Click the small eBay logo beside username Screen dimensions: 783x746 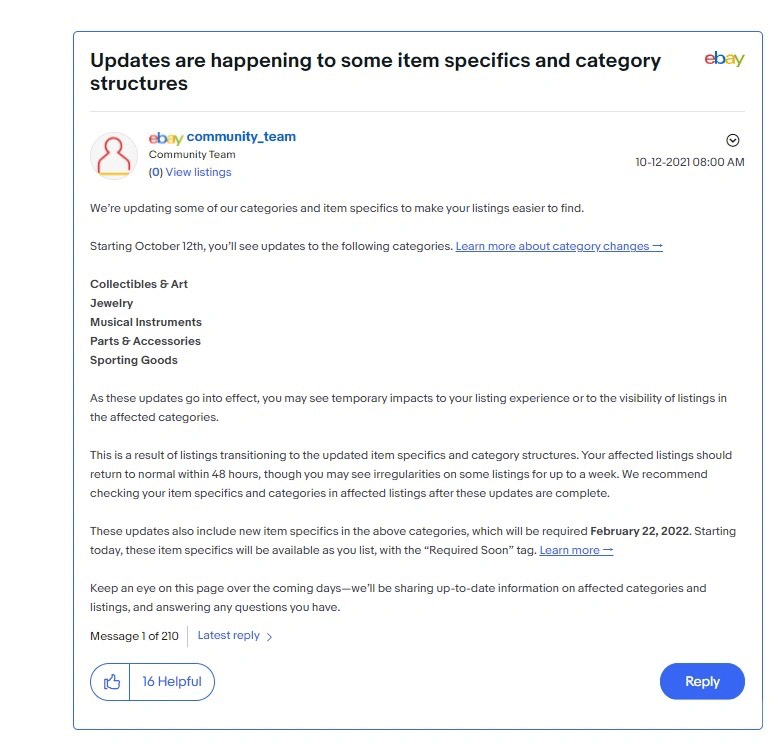pos(166,138)
